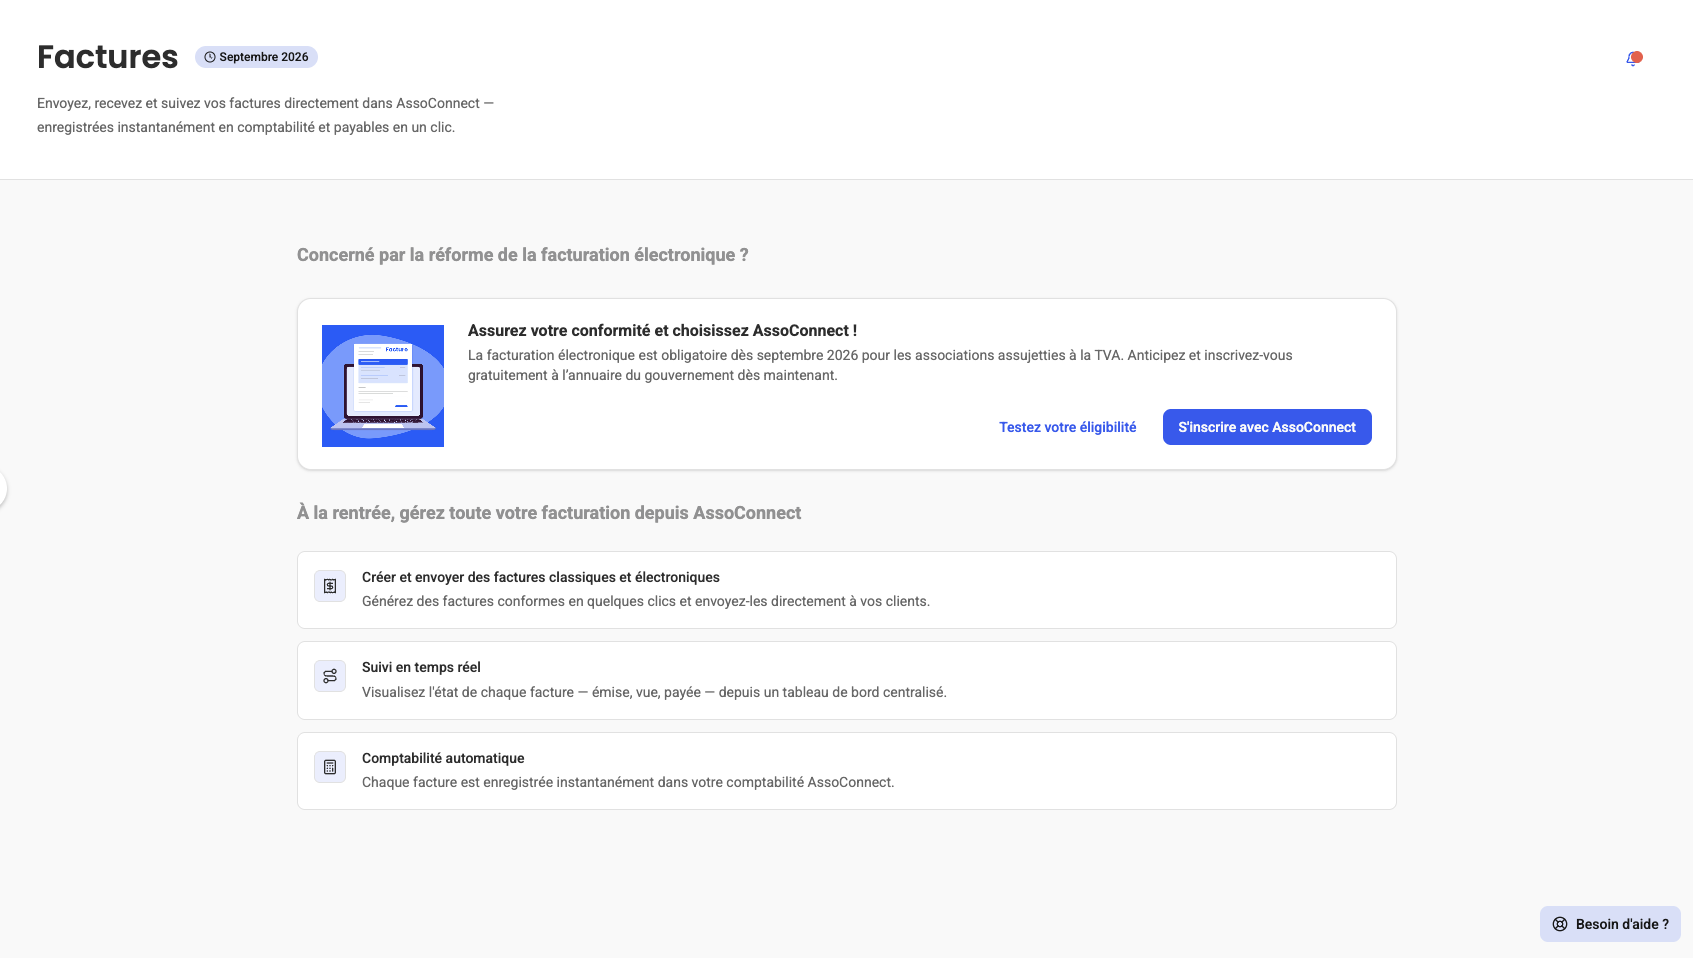Click text 'Chaque facture est enregistrée instantanément'
The height and width of the screenshot is (958, 1693).
point(510,782)
